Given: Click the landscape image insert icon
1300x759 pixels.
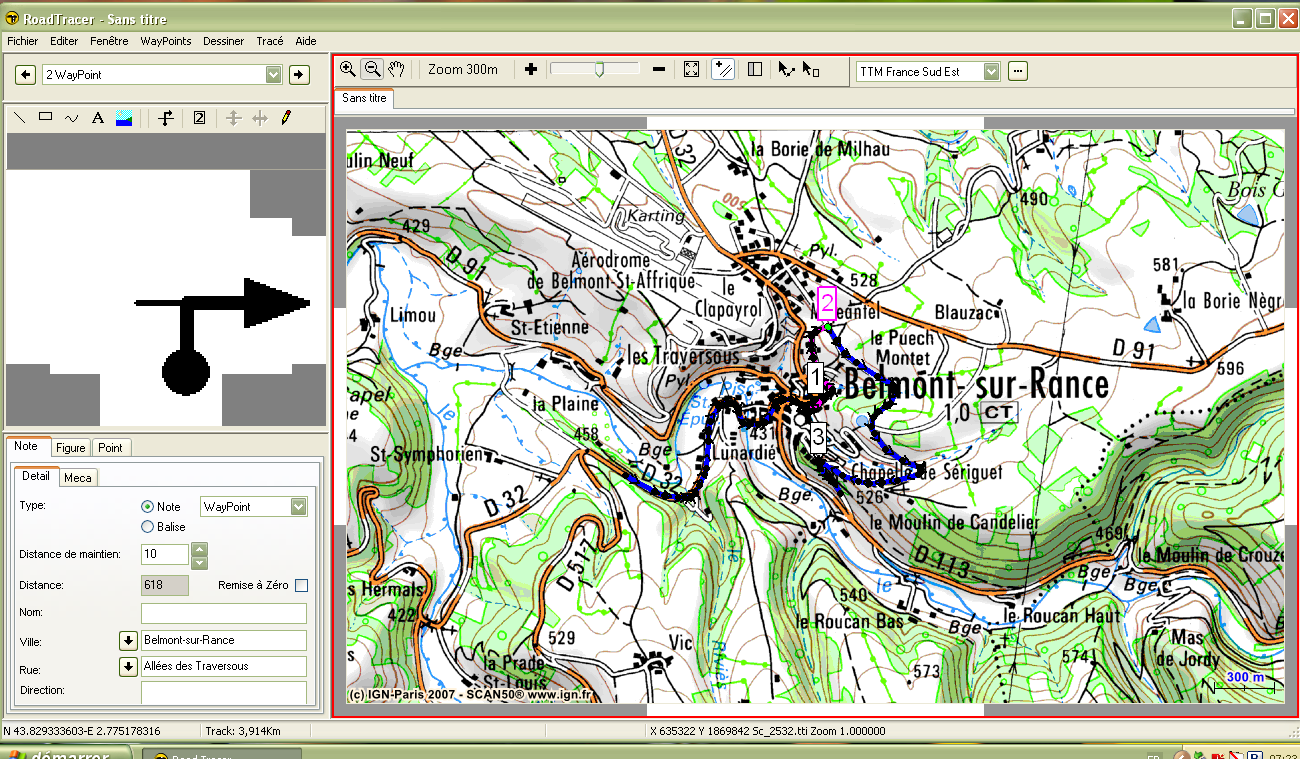Looking at the screenshot, I should pos(124,117).
